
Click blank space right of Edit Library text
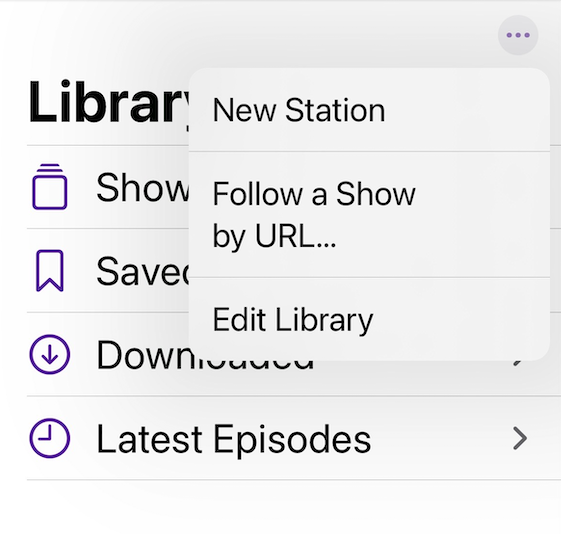[460, 319]
